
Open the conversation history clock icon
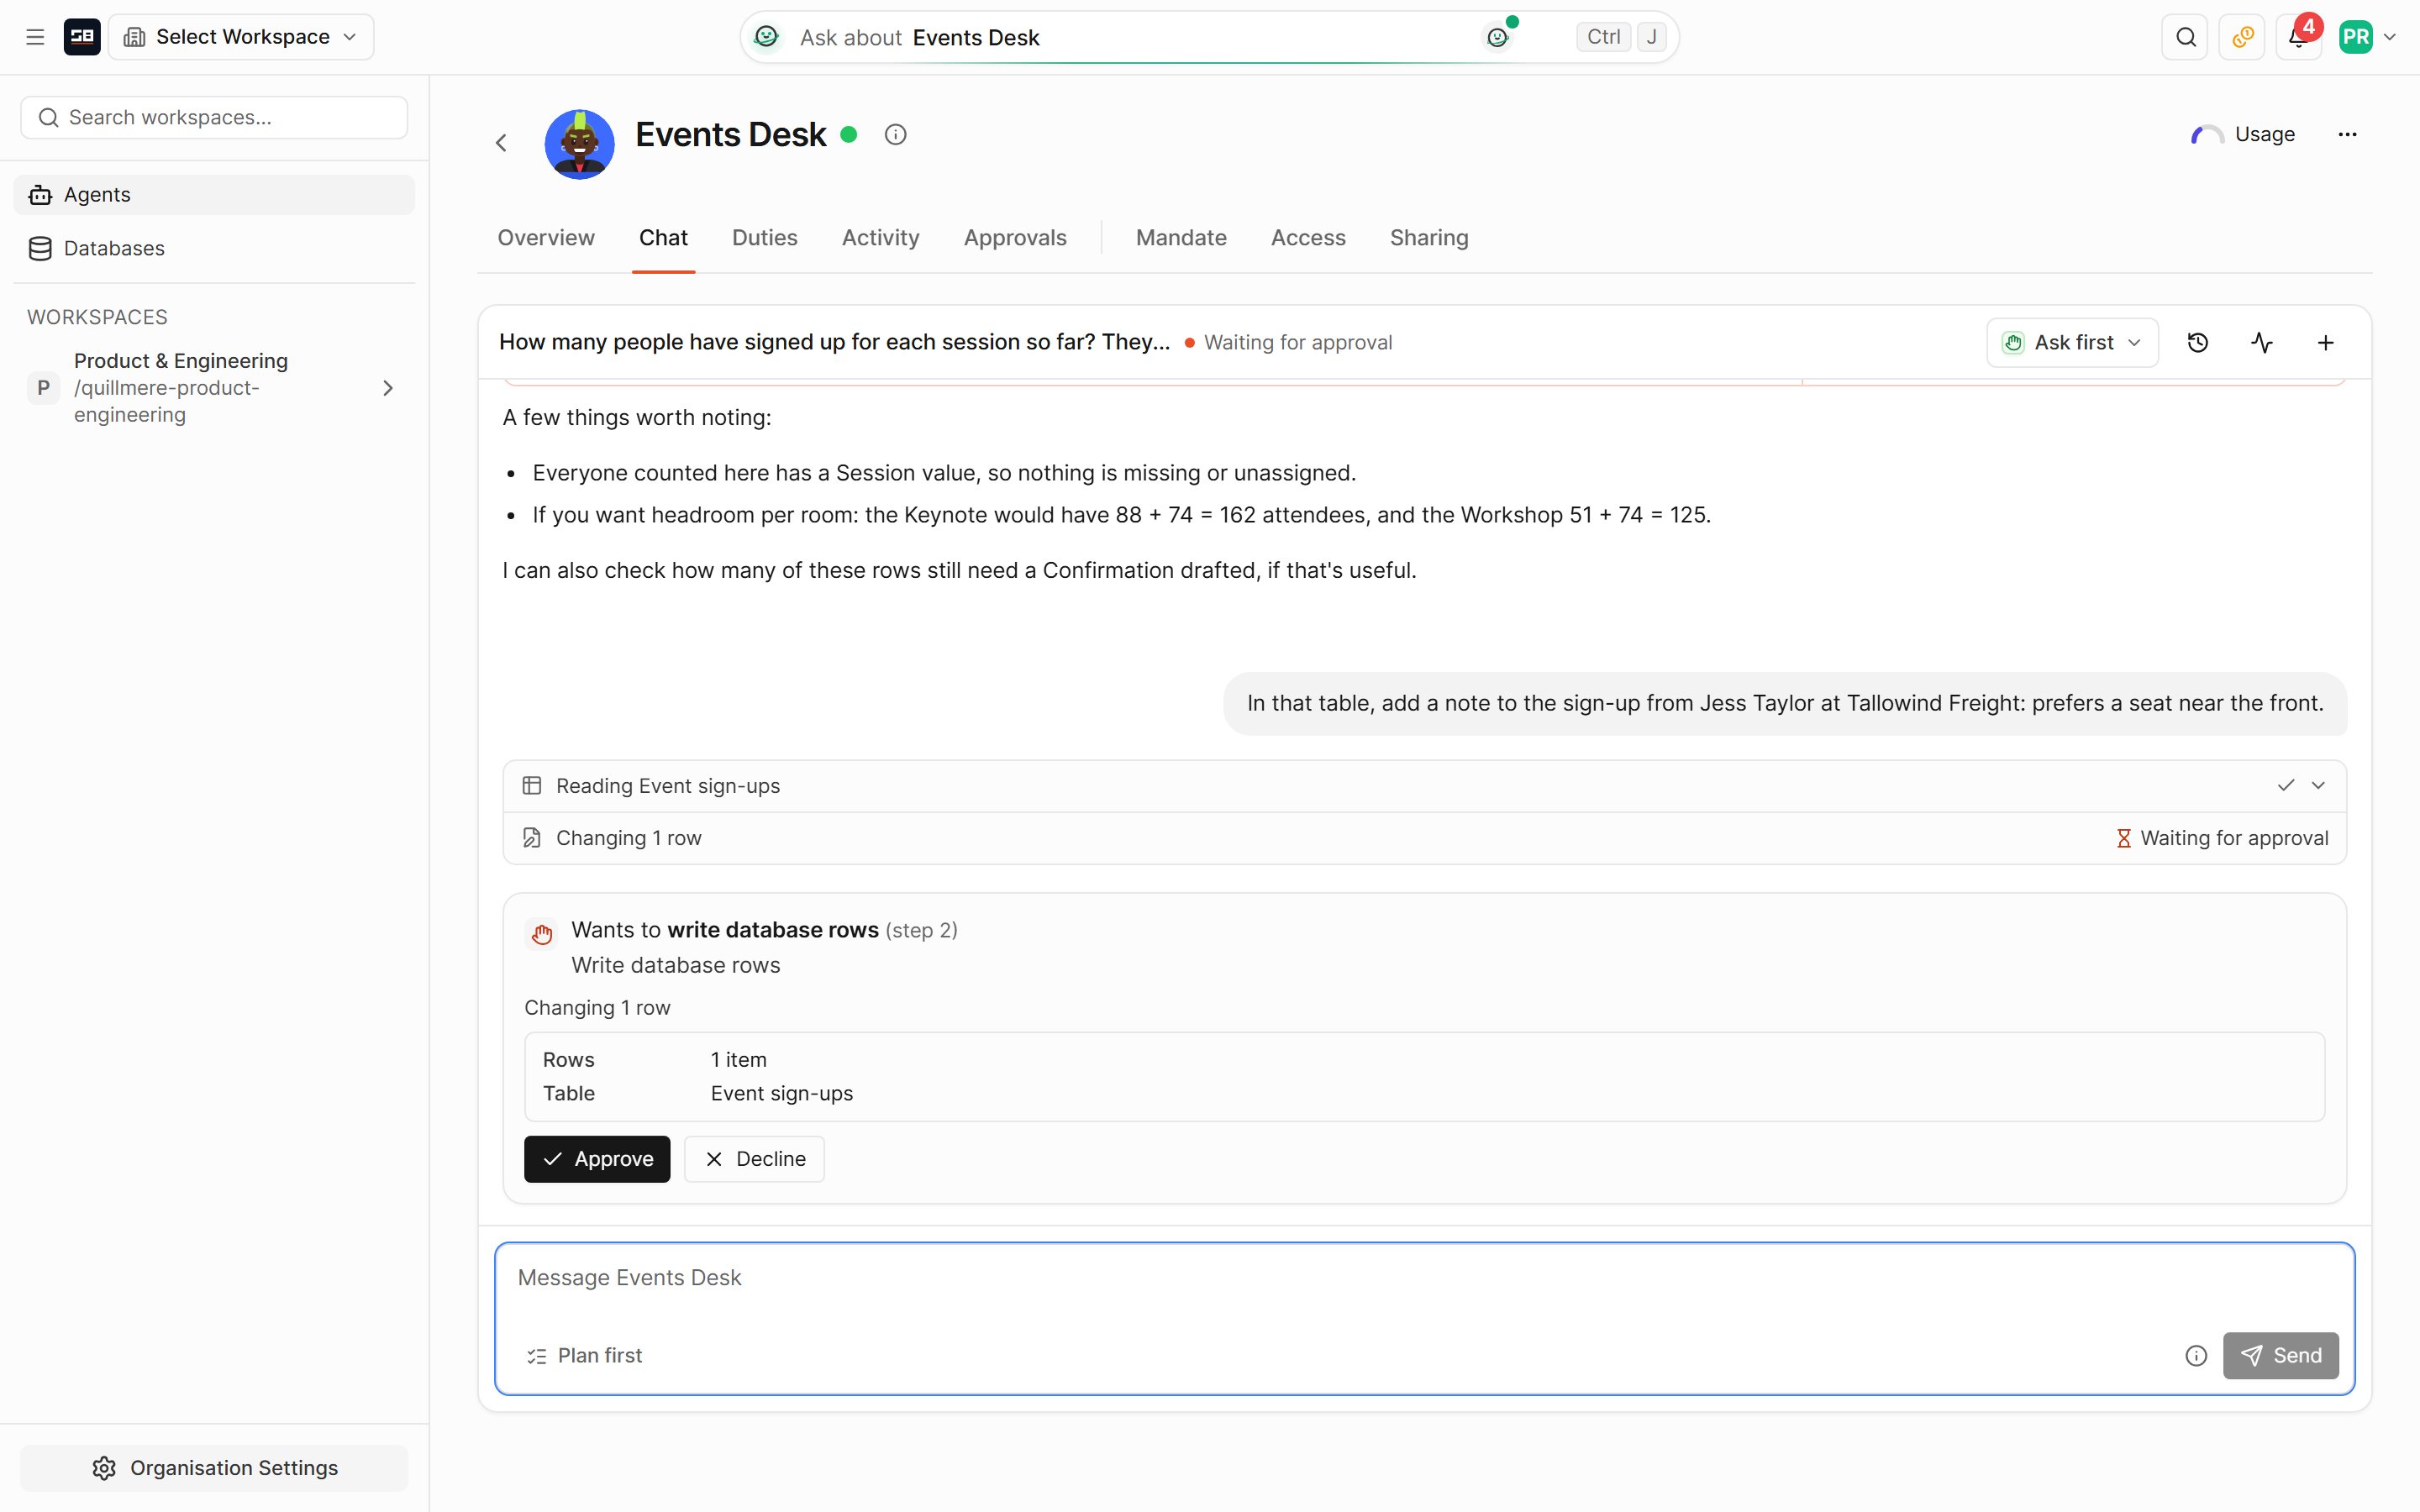tap(2197, 343)
